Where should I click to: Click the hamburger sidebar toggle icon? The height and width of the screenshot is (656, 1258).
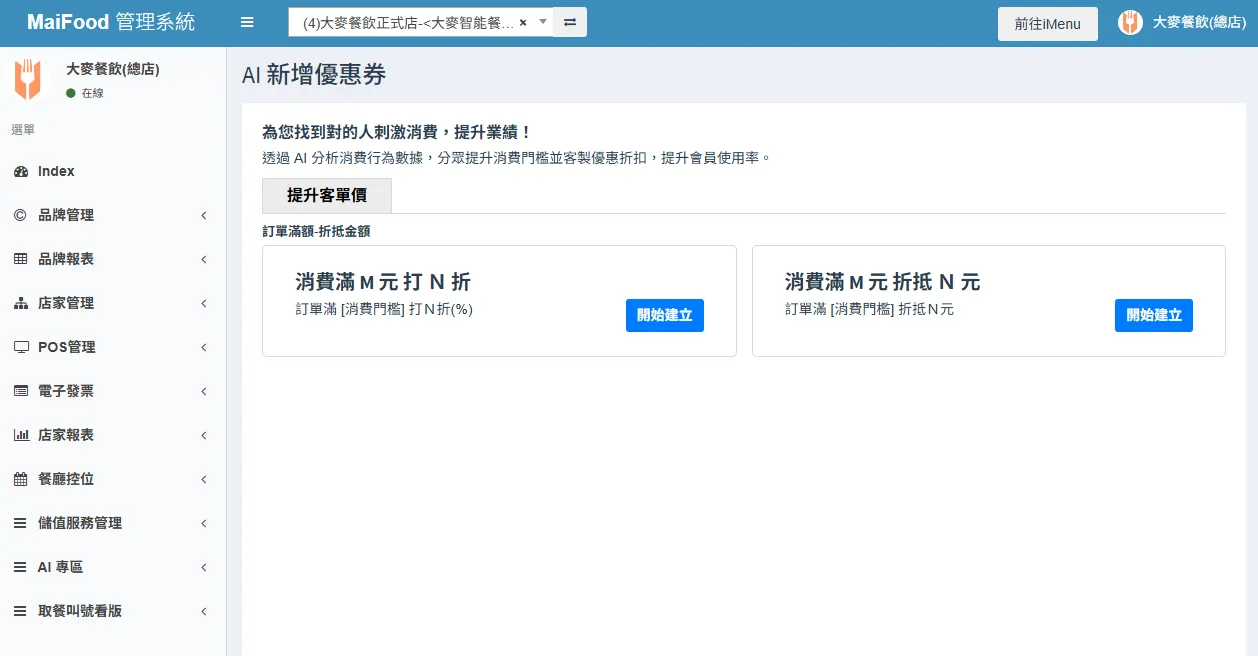coord(247,22)
